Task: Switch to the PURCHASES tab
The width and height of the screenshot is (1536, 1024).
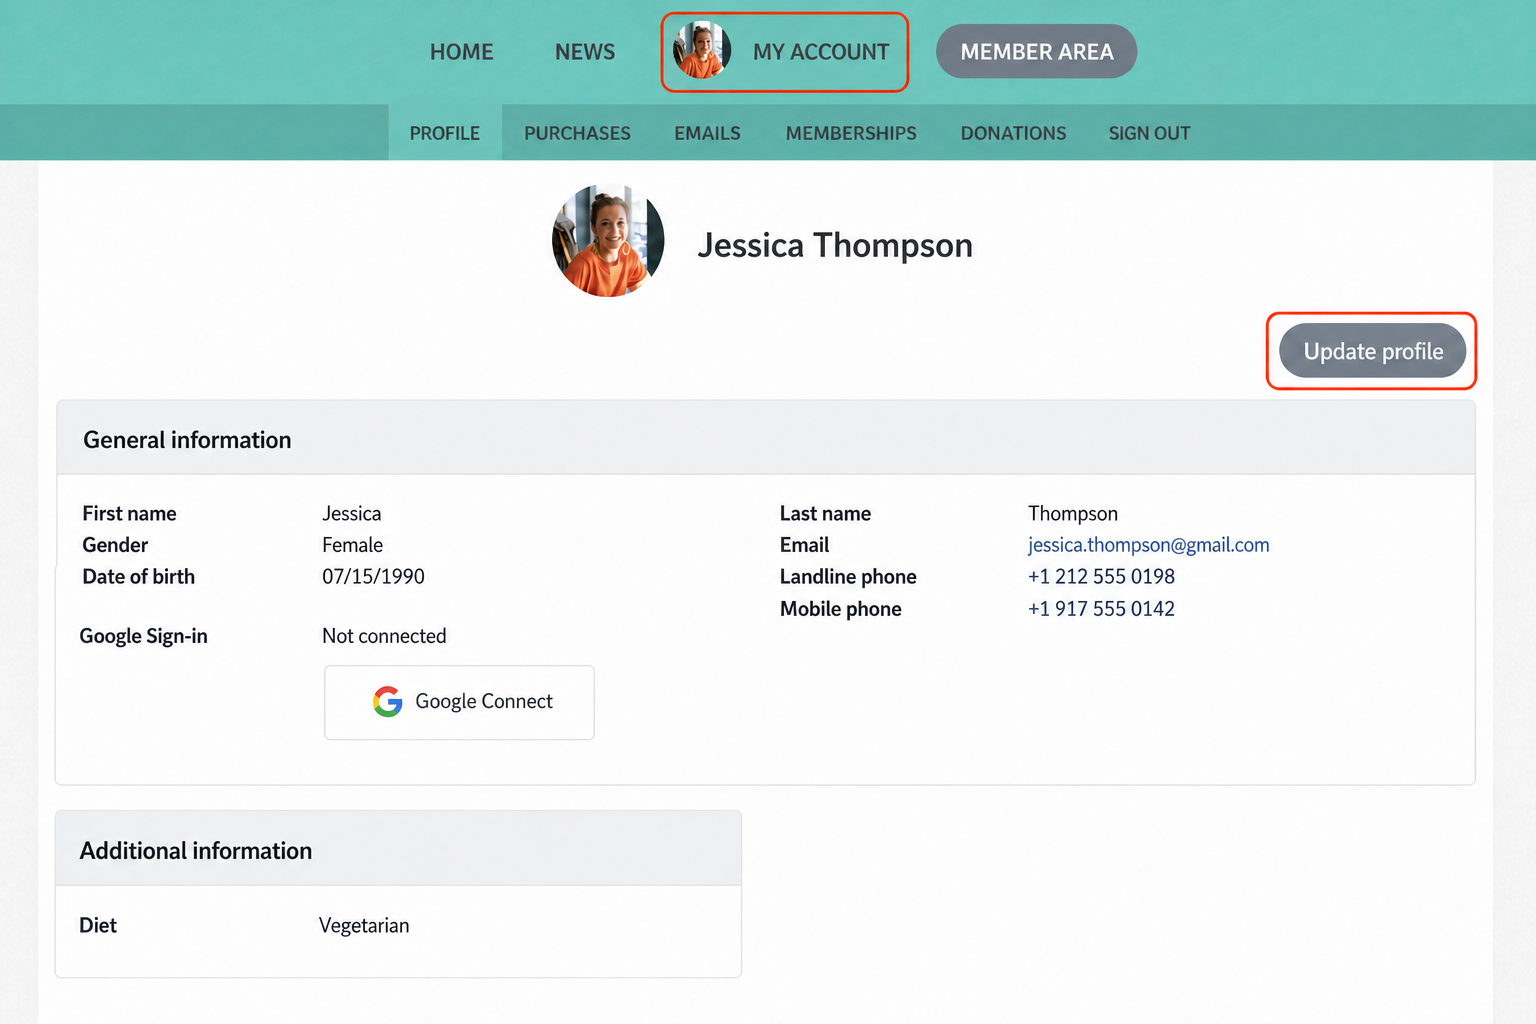Action: (x=577, y=133)
